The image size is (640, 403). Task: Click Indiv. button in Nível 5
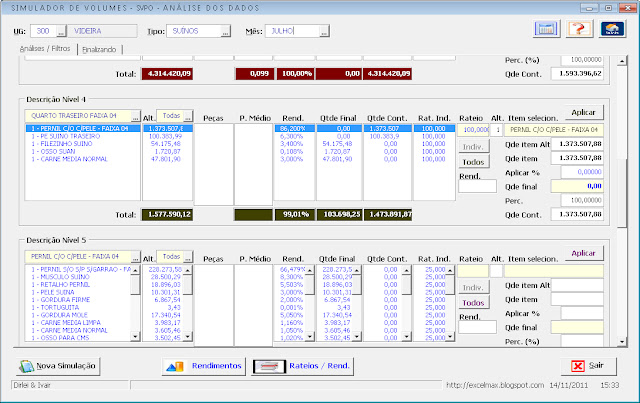(473, 287)
